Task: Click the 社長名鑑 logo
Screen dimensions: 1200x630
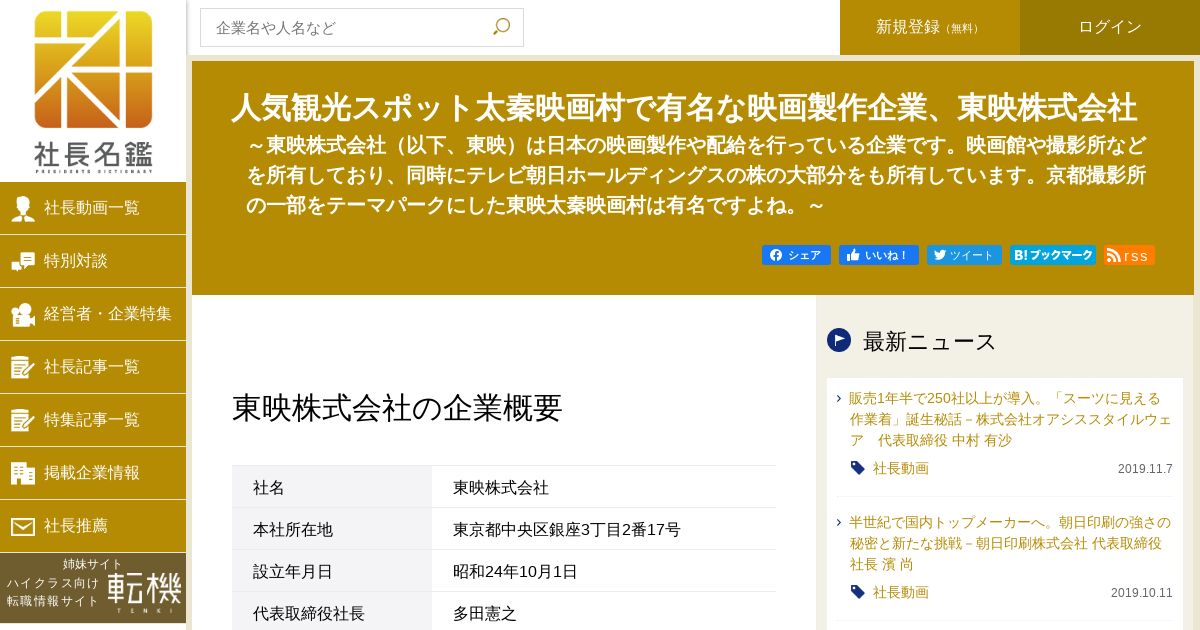Action: pos(93,91)
